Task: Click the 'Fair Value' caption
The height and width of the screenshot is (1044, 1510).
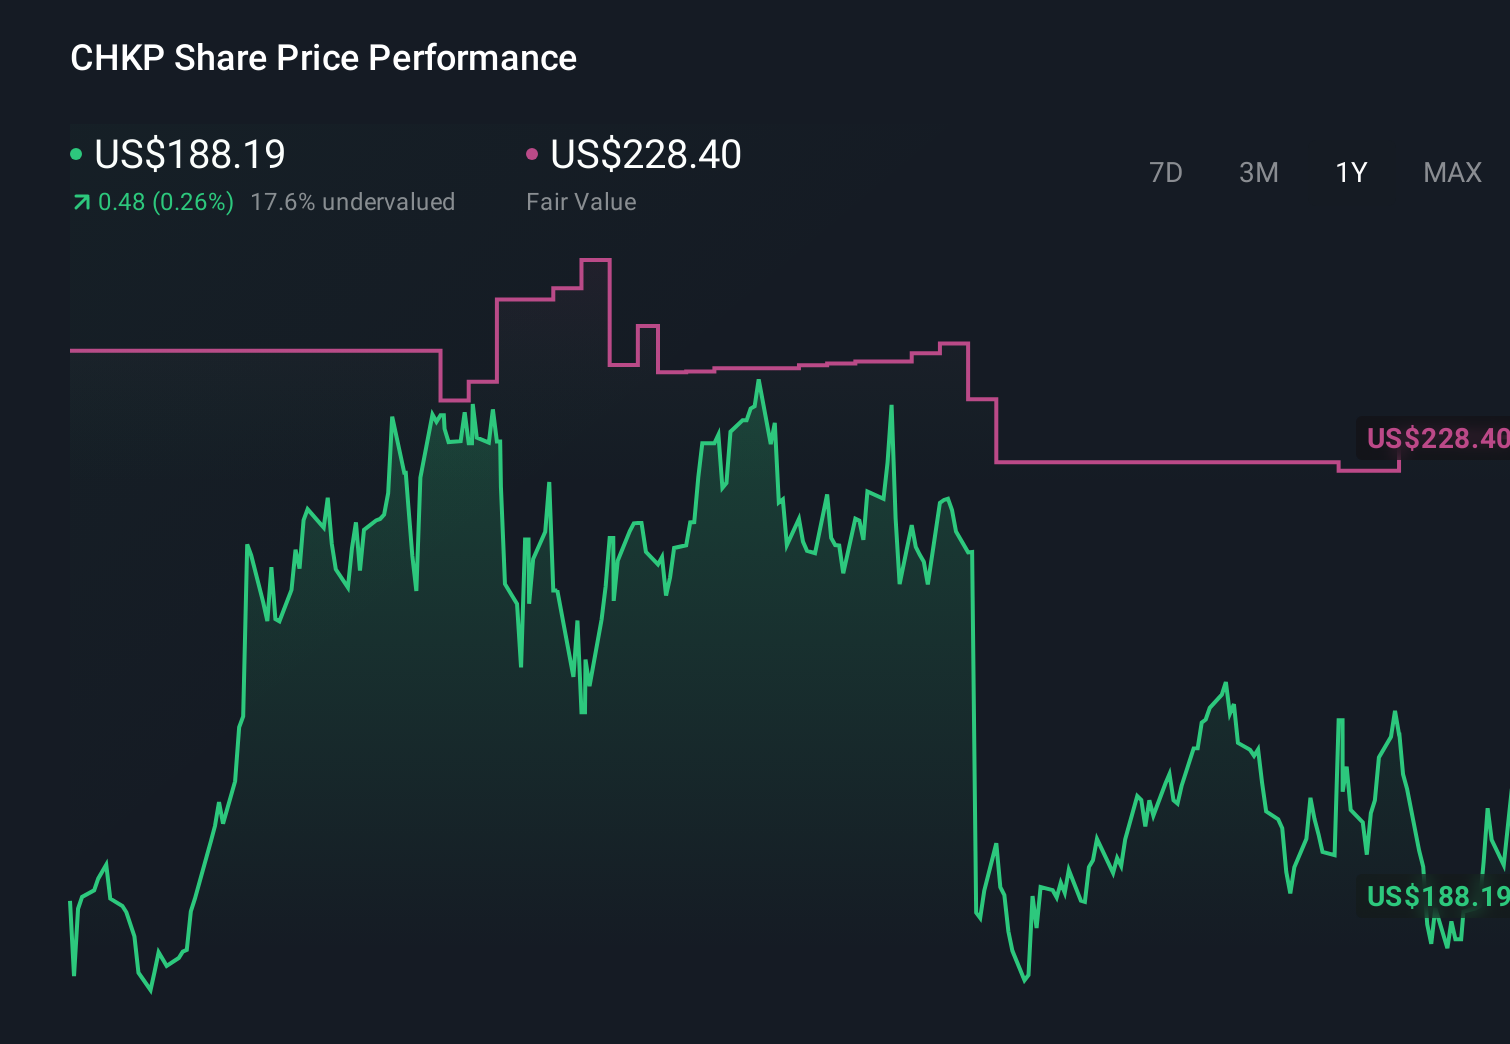Action: (581, 201)
